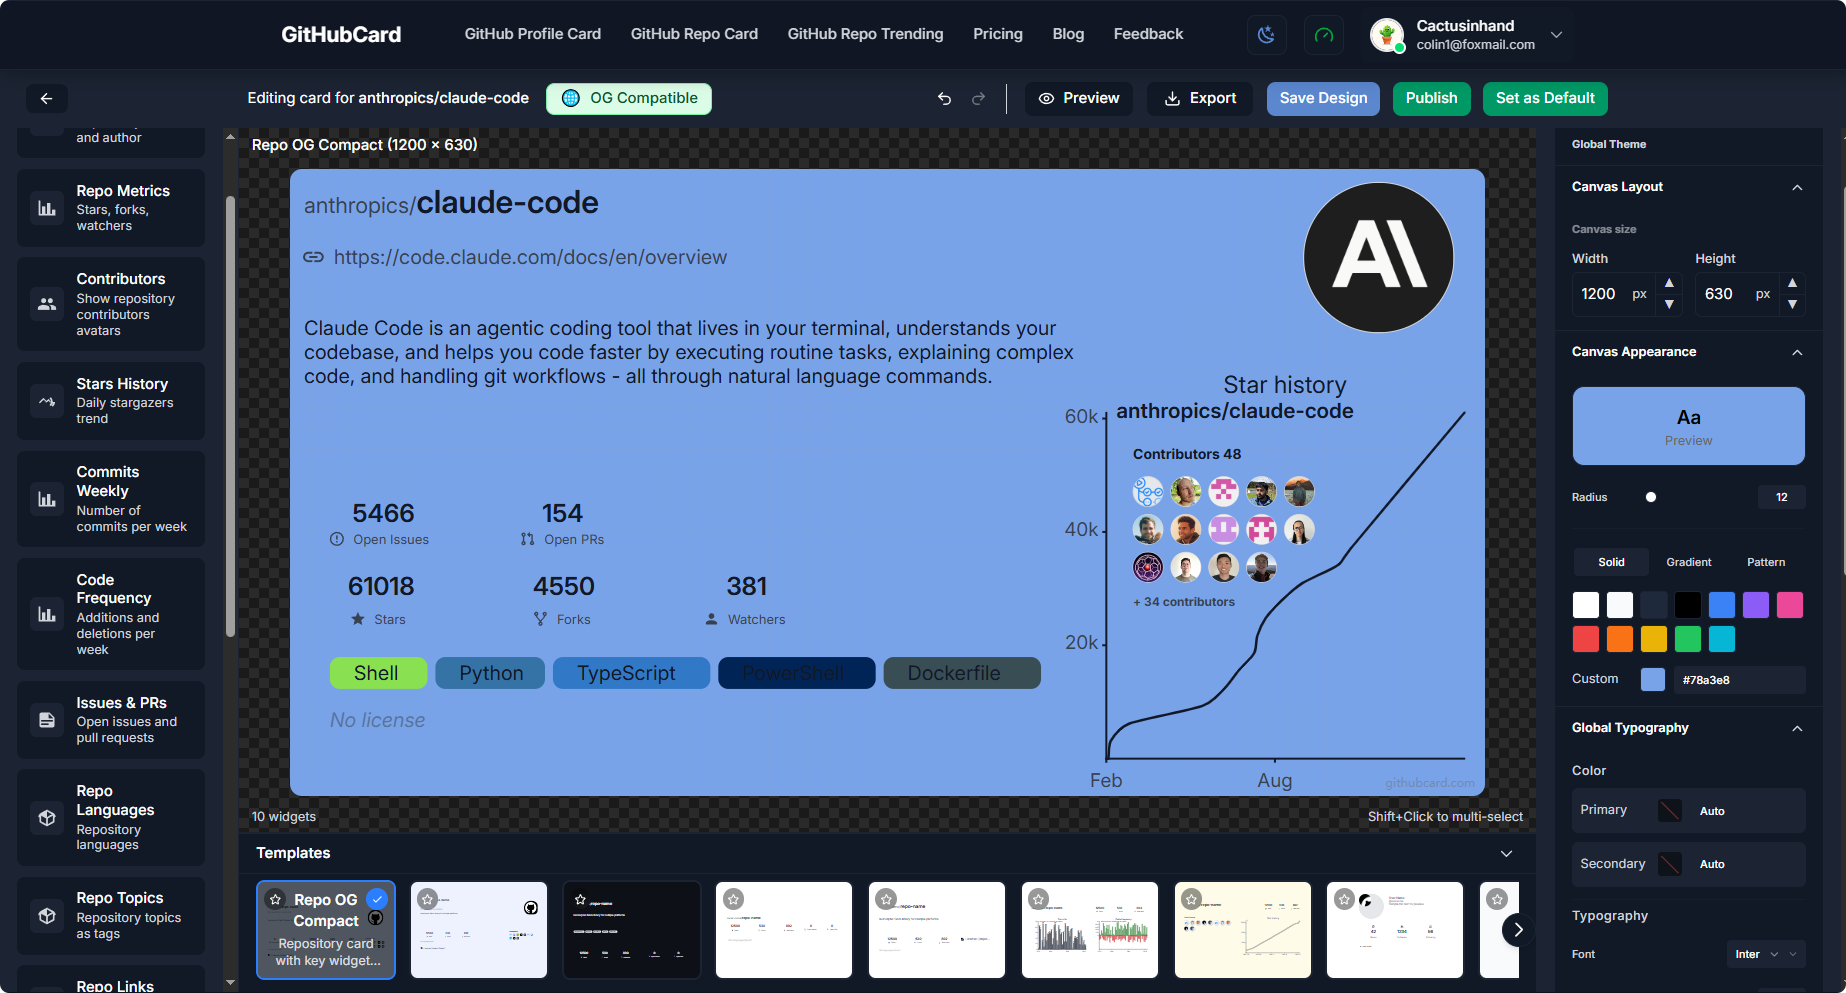The width and height of the screenshot is (1846, 993).
Task: Click the Code Frequency chart icon
Action: [47, 614]
